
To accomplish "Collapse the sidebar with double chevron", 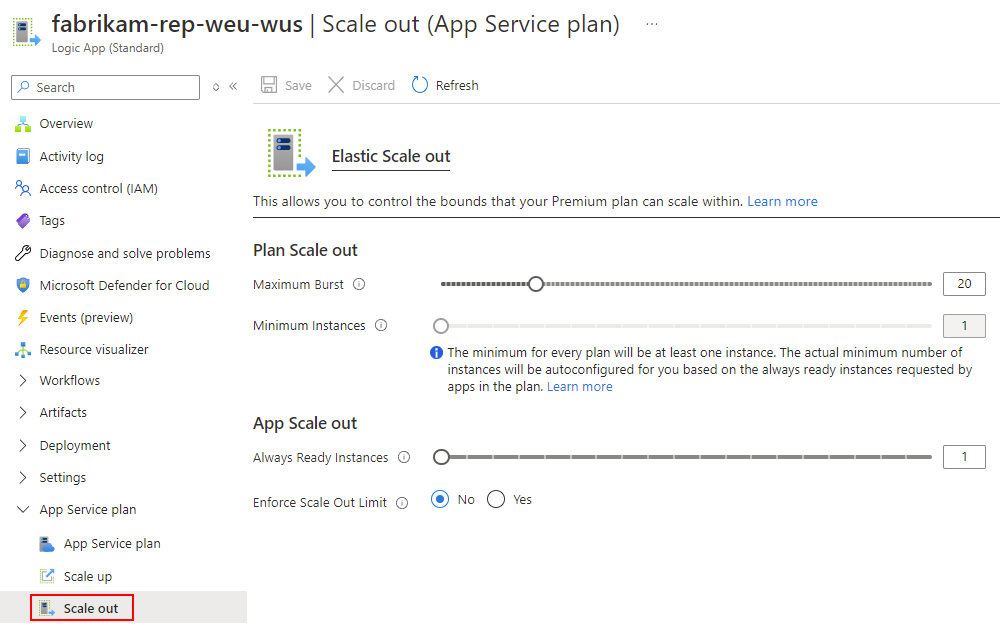I will click(x=233, y=87).
